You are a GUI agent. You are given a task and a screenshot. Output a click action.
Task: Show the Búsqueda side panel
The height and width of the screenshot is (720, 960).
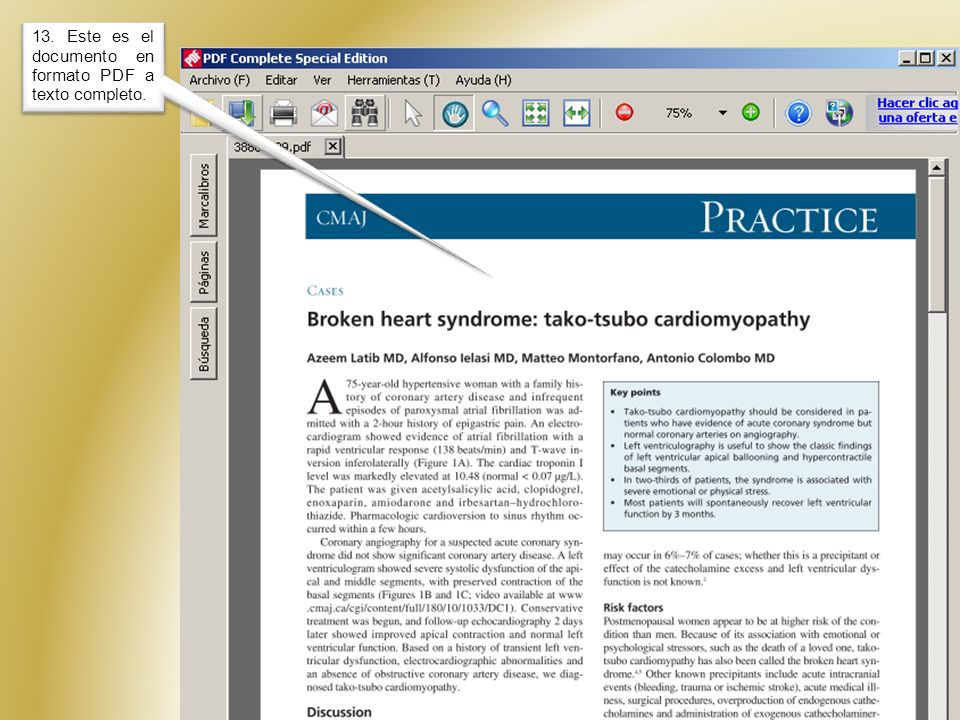(x=204, y=344)
